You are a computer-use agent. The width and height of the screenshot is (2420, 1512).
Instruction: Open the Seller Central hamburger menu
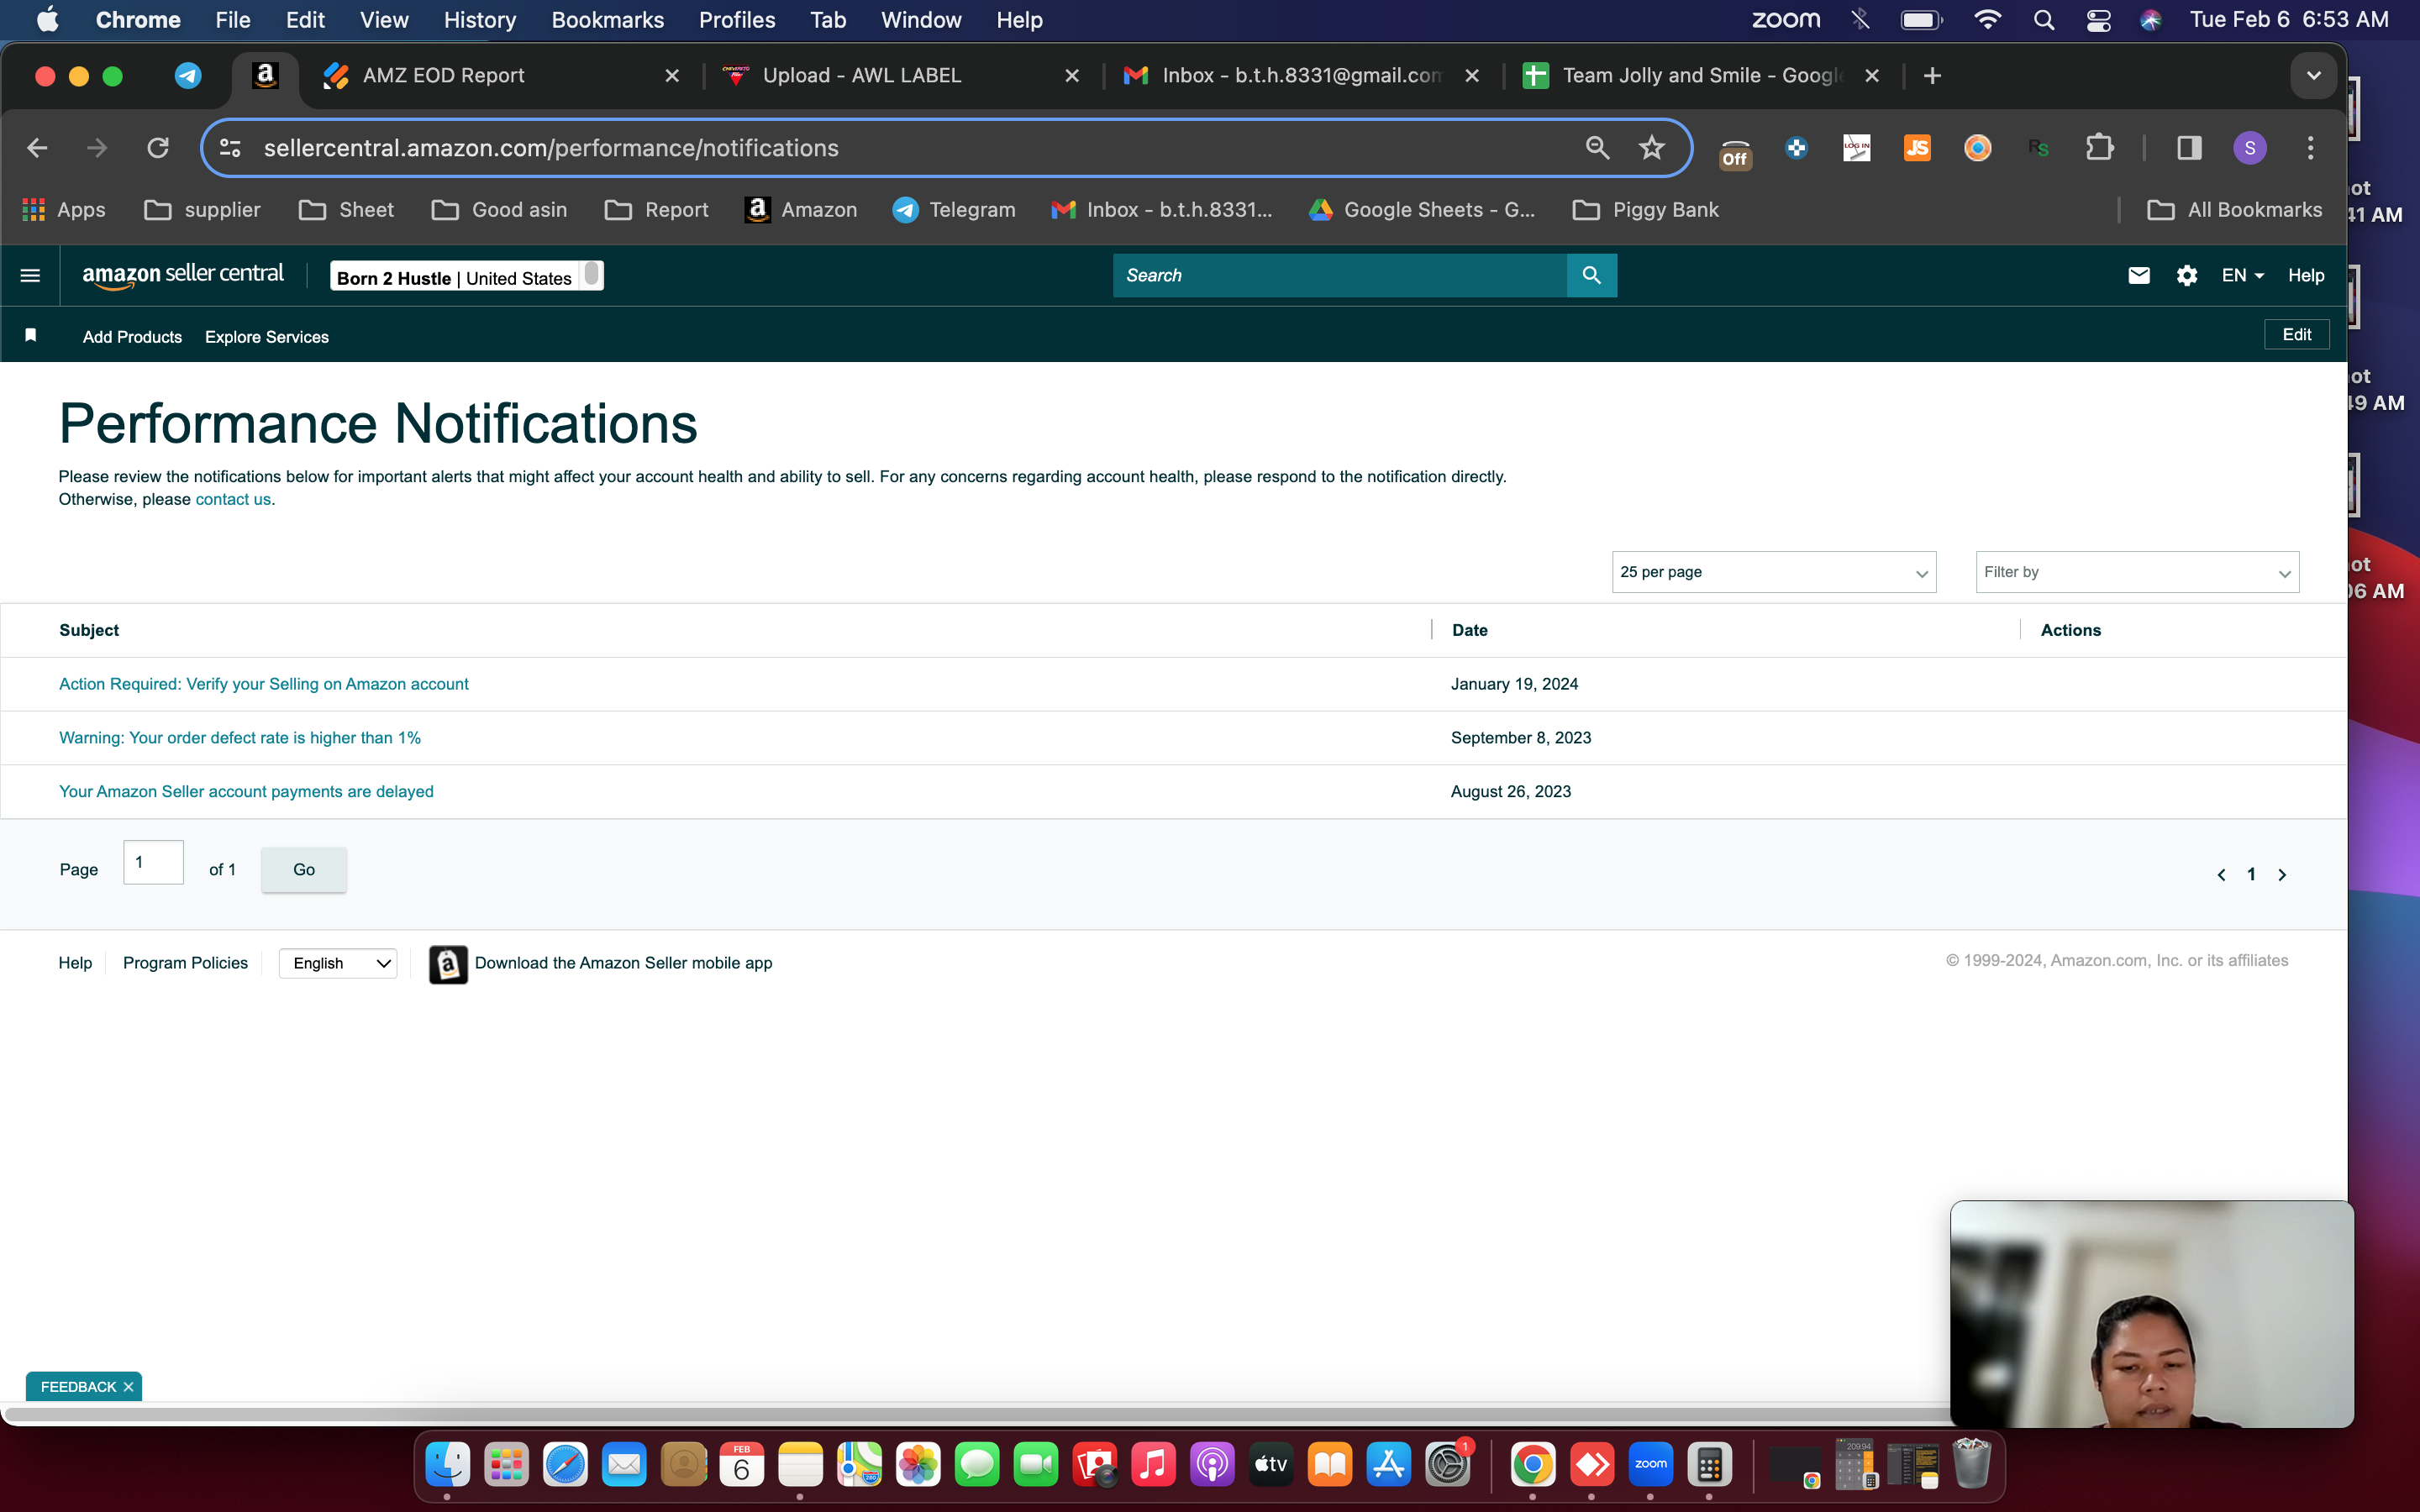[30, 275]
